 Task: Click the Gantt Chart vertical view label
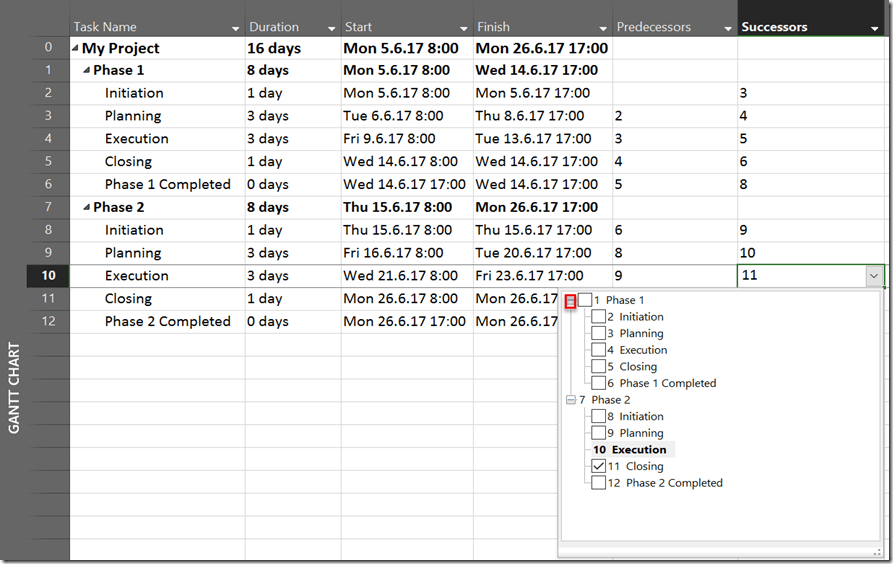click(x=14, y=389)
